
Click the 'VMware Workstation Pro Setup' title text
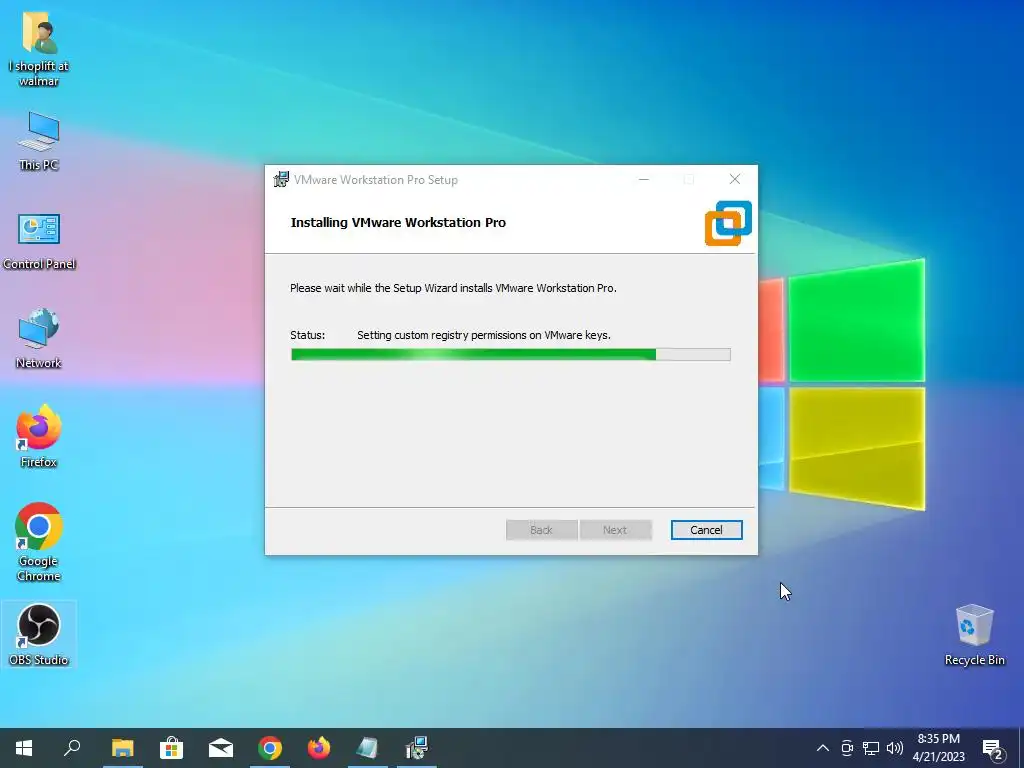point(376,180)
